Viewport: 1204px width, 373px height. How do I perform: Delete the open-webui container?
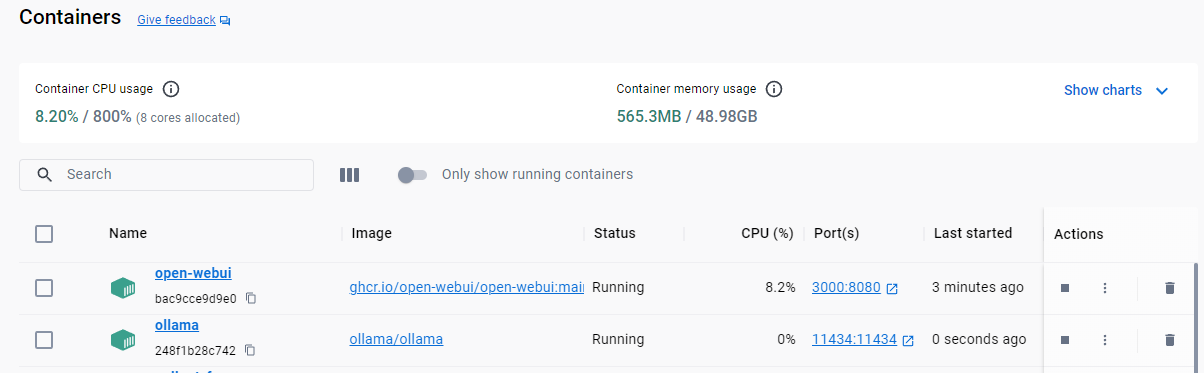(x=1170, y=288)
